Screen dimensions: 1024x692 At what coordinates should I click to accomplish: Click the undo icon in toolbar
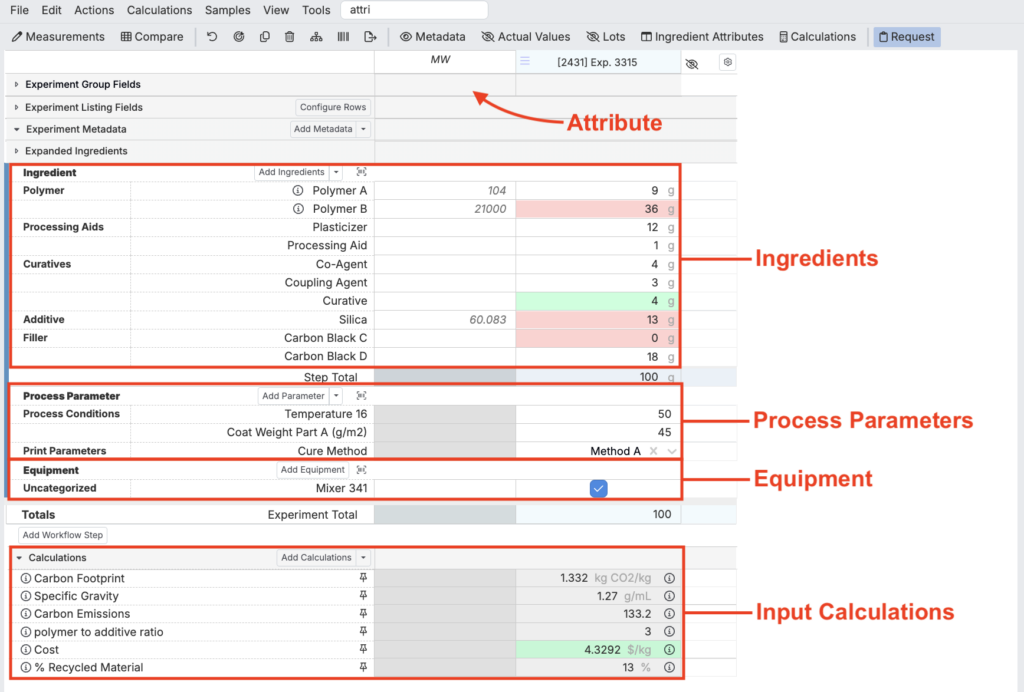coord(212,37)
